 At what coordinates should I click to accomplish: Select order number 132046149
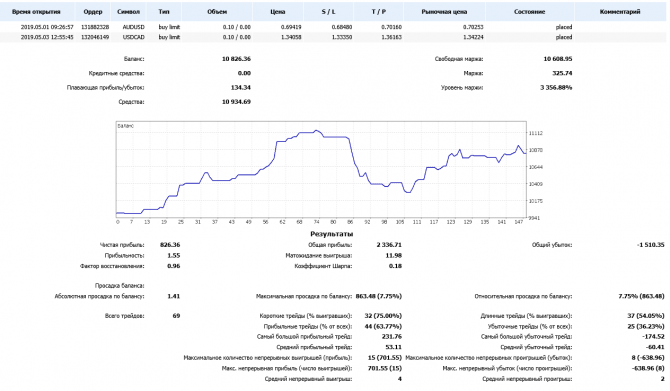[95, 37]
